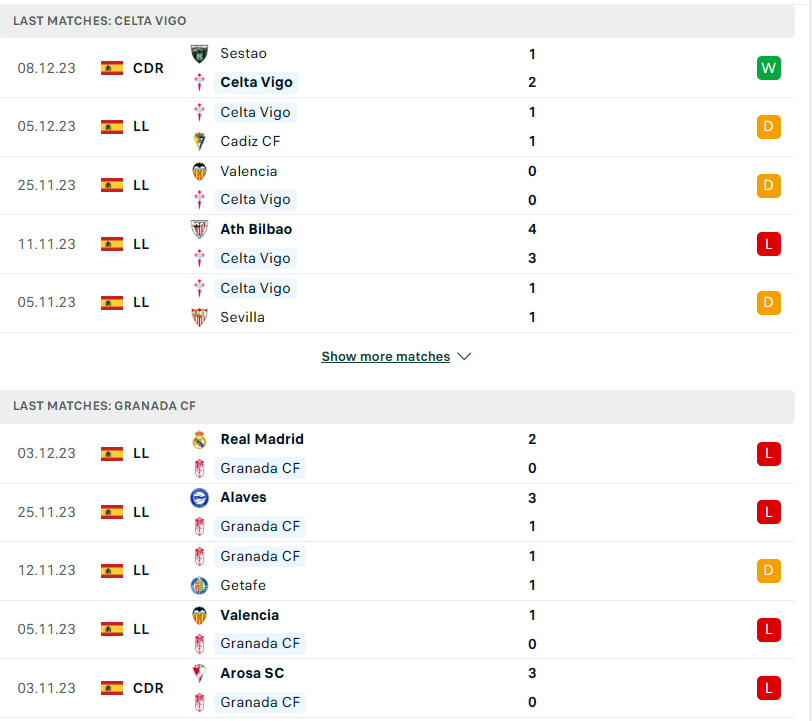Click the Cadiz CF club crest icon
The width and height of the screenshot is (812, 721).
coord(199,141)
